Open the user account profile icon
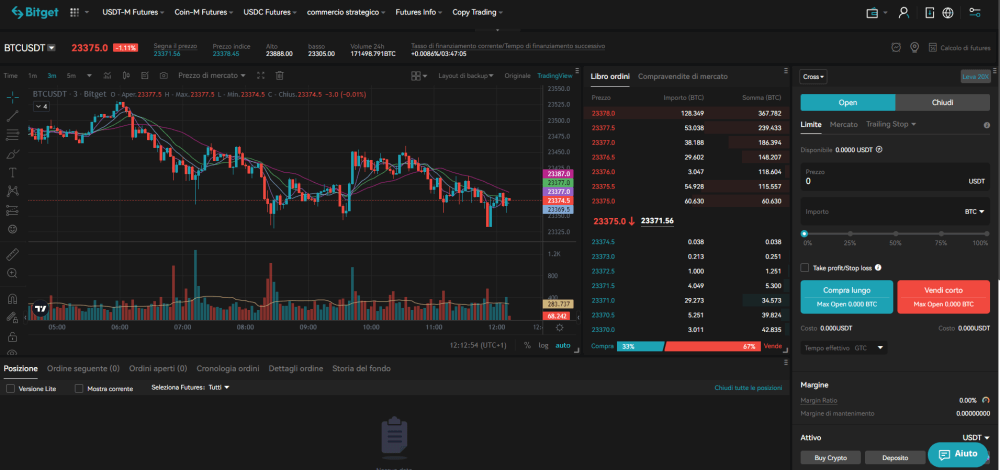1000x470 pixels. tap(904, 12)
